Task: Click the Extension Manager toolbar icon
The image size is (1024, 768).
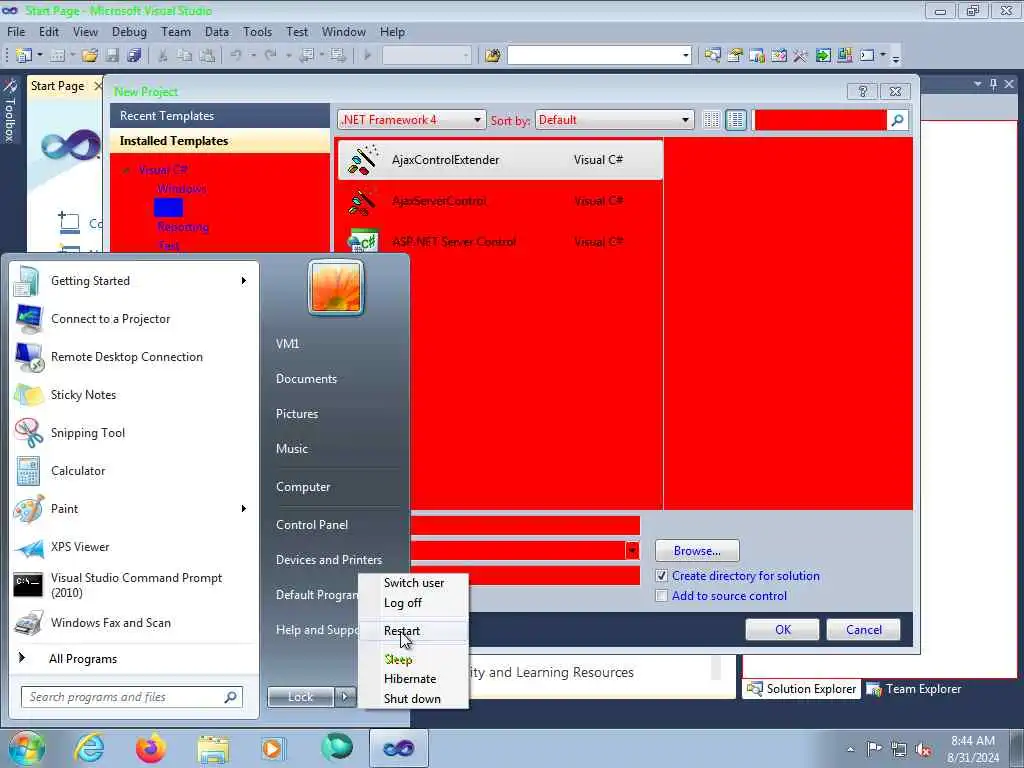Action: click(x=844, y=56)
